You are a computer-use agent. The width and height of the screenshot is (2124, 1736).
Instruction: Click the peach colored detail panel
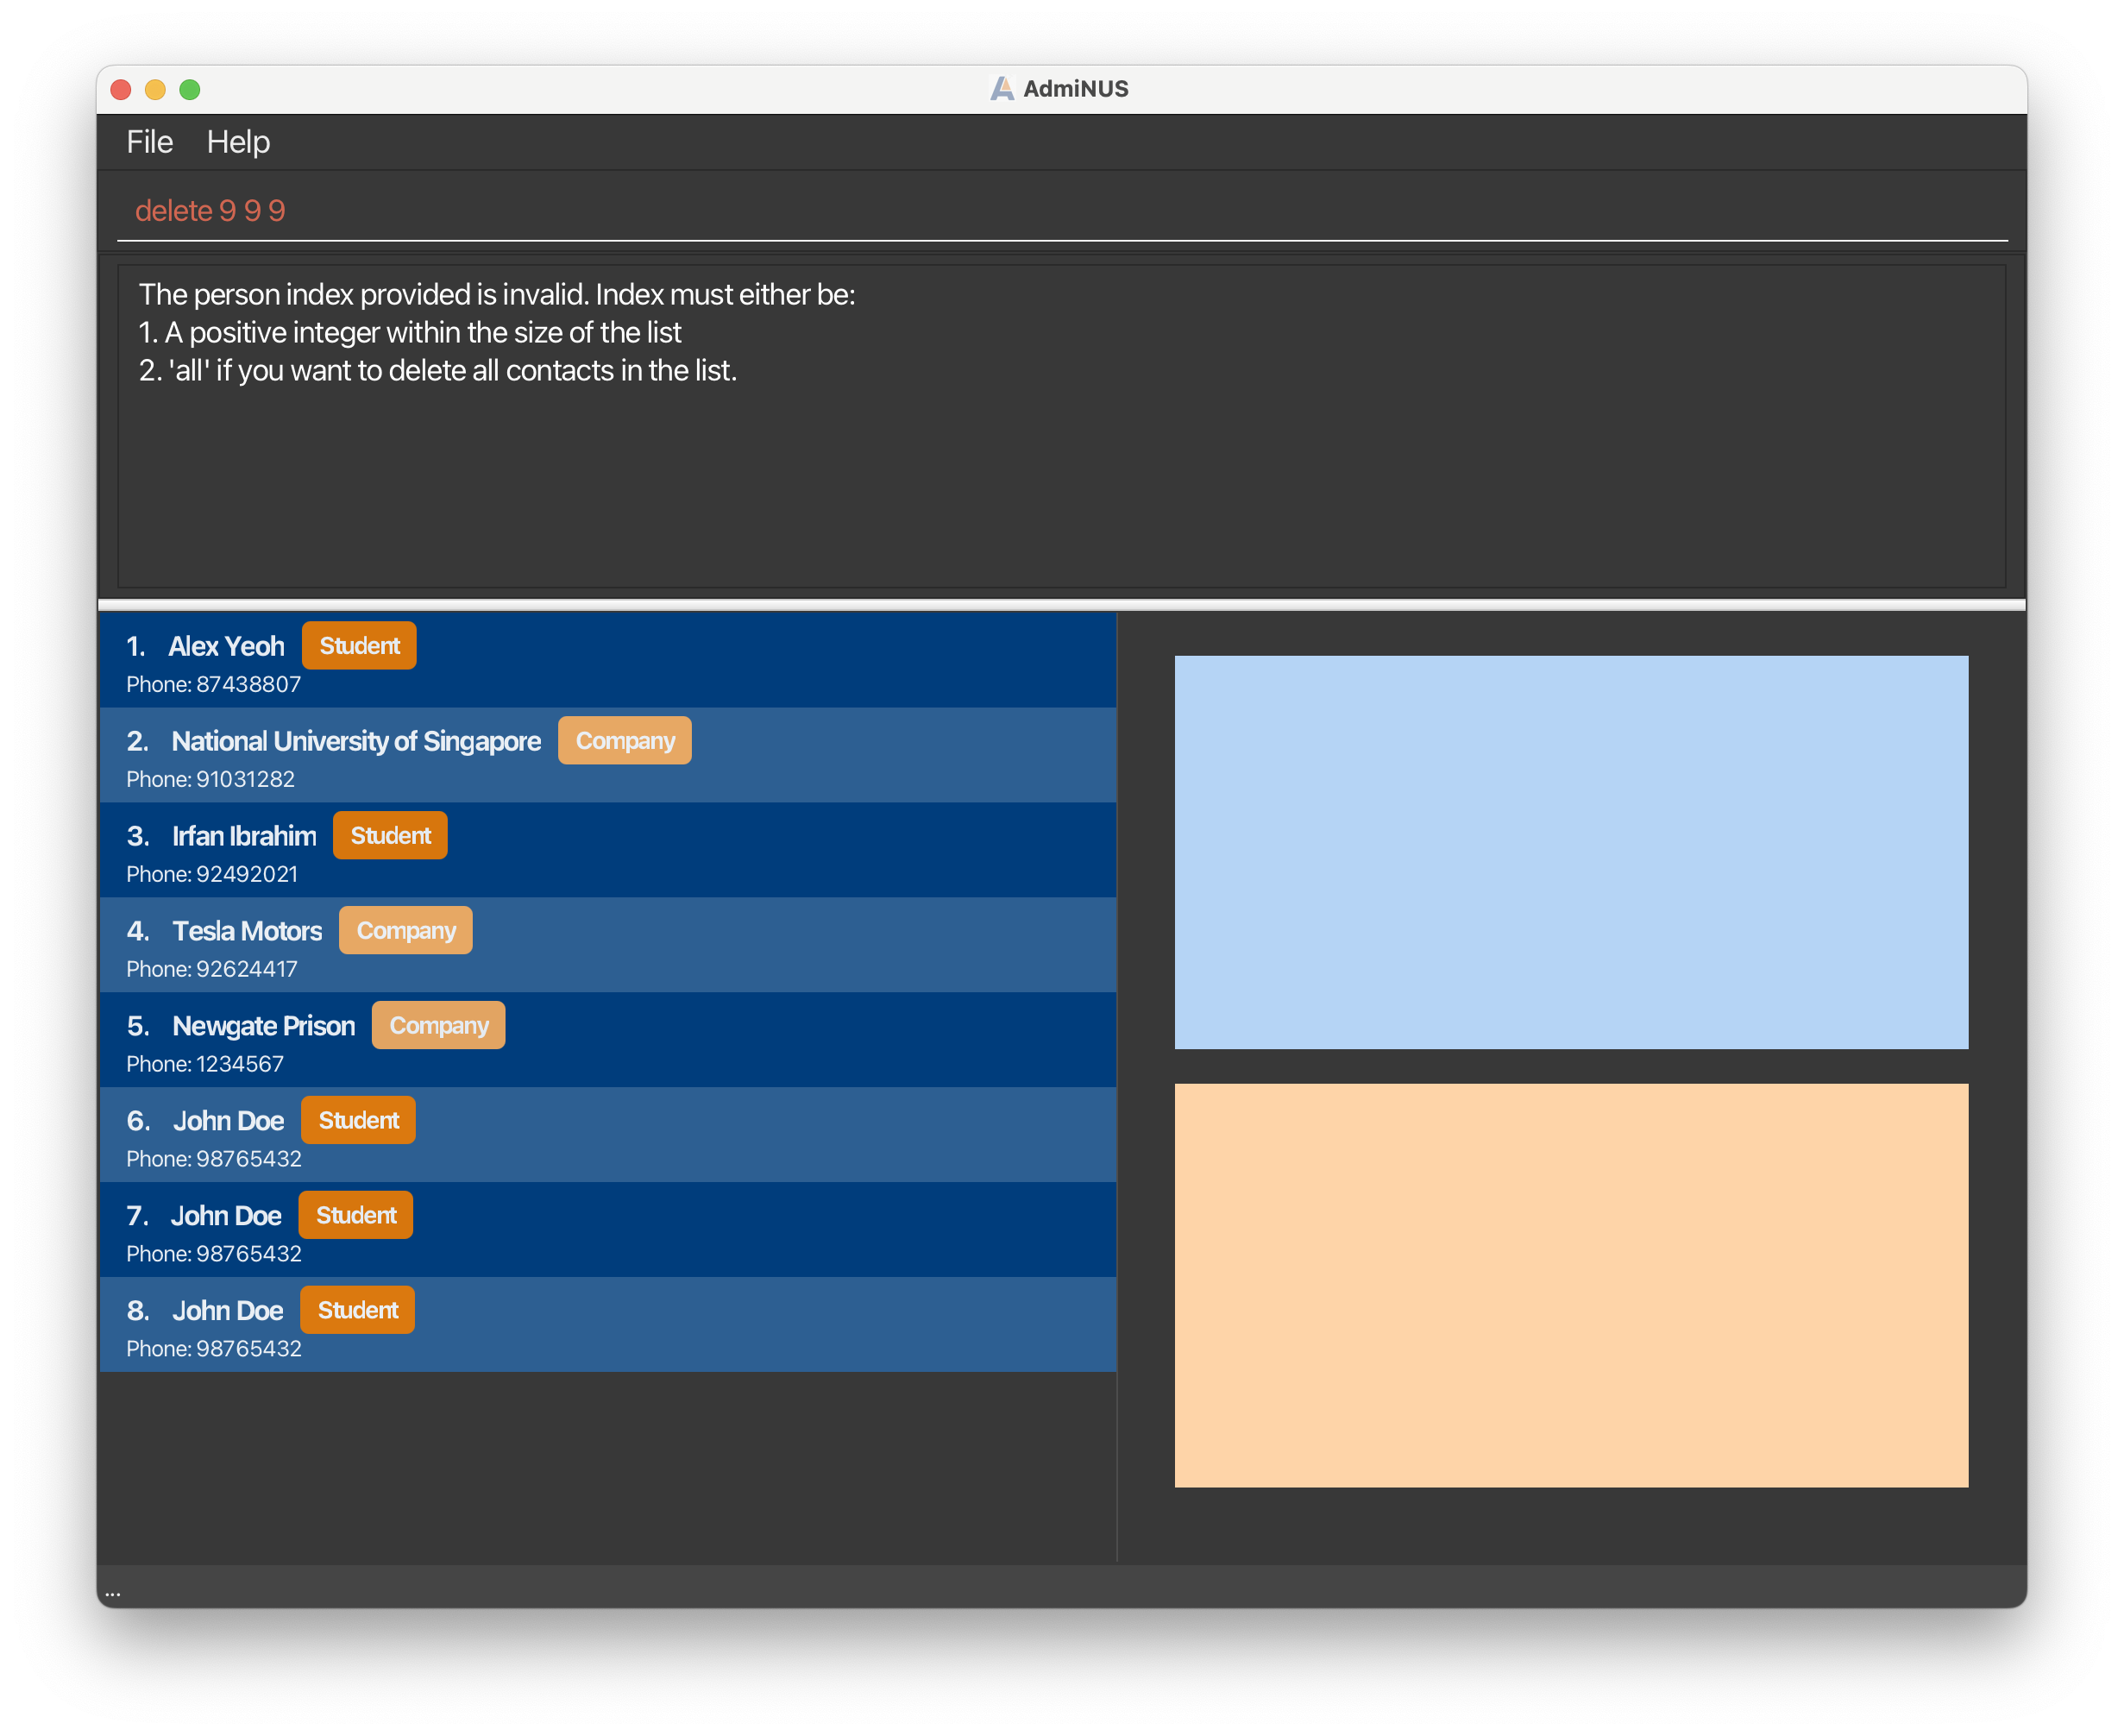(x=1570, y=1285)
